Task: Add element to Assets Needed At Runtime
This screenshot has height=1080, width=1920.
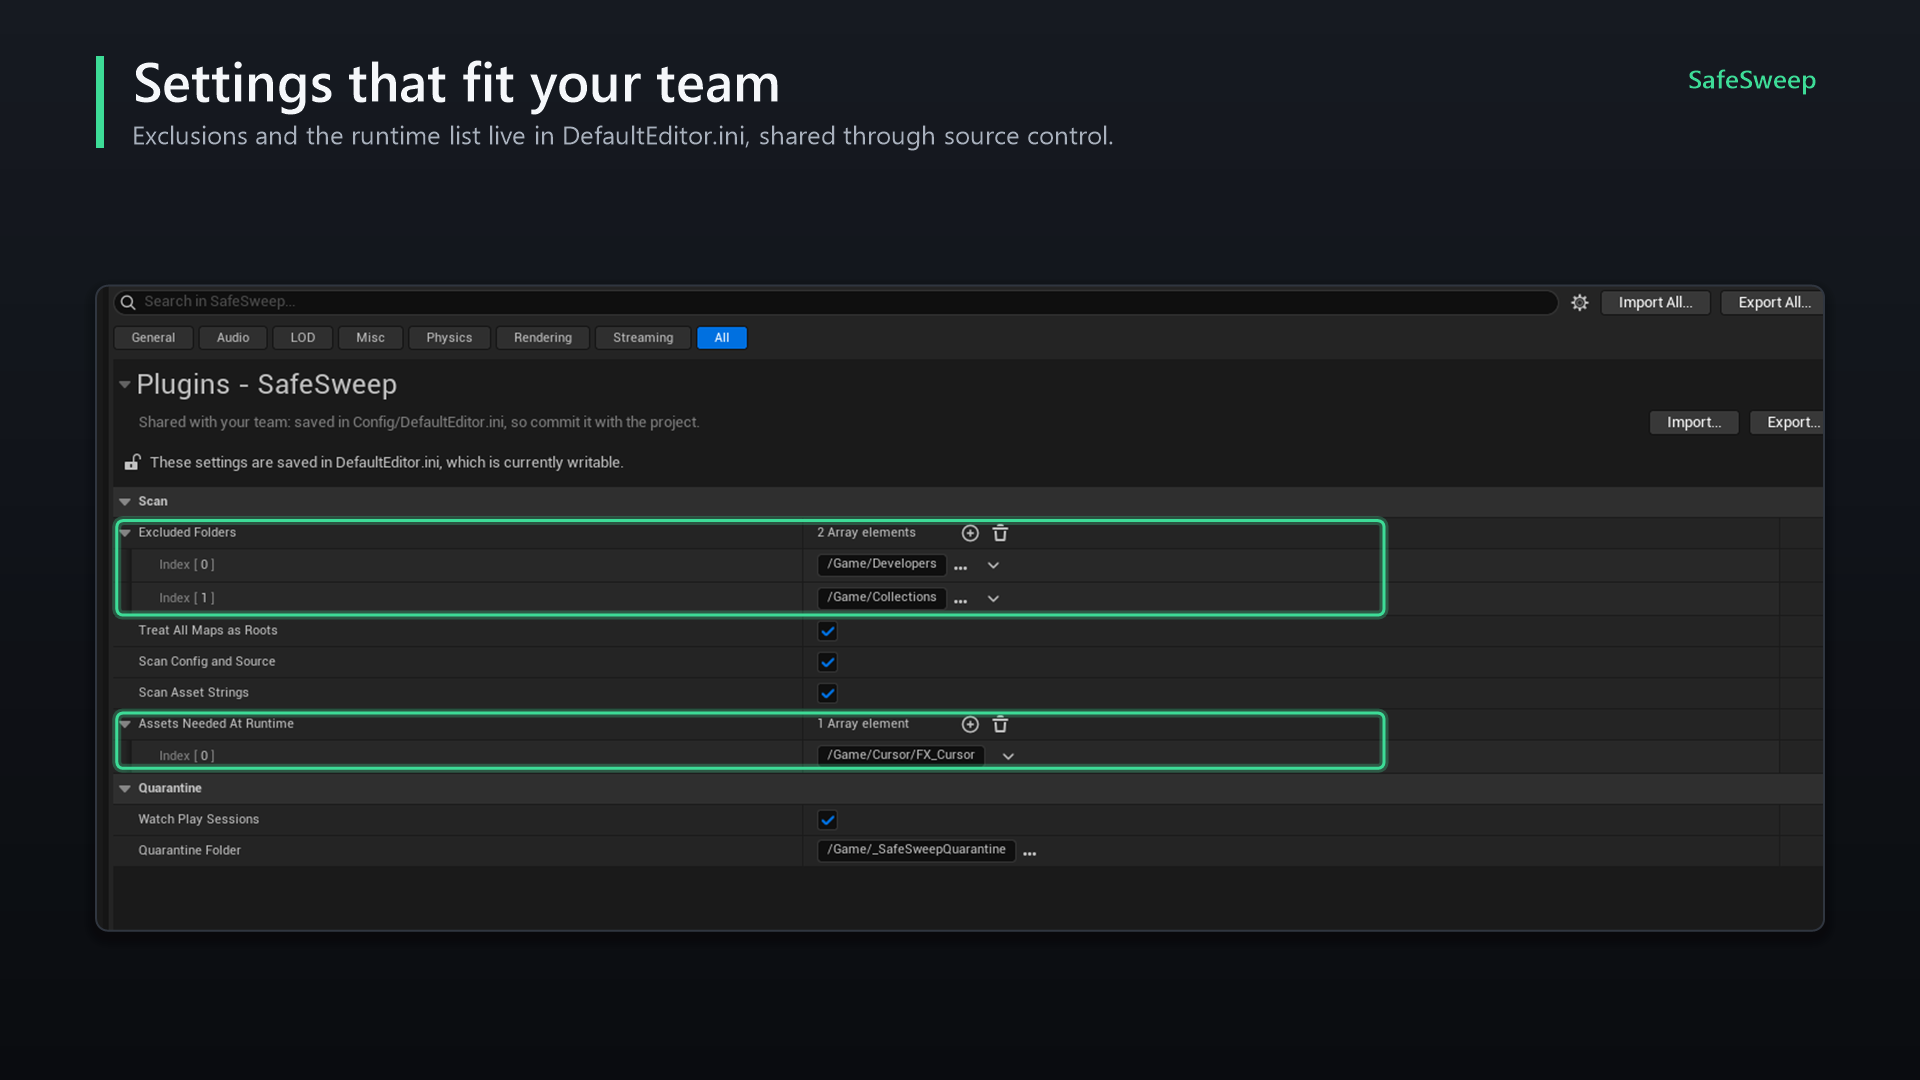Action: 970,724
